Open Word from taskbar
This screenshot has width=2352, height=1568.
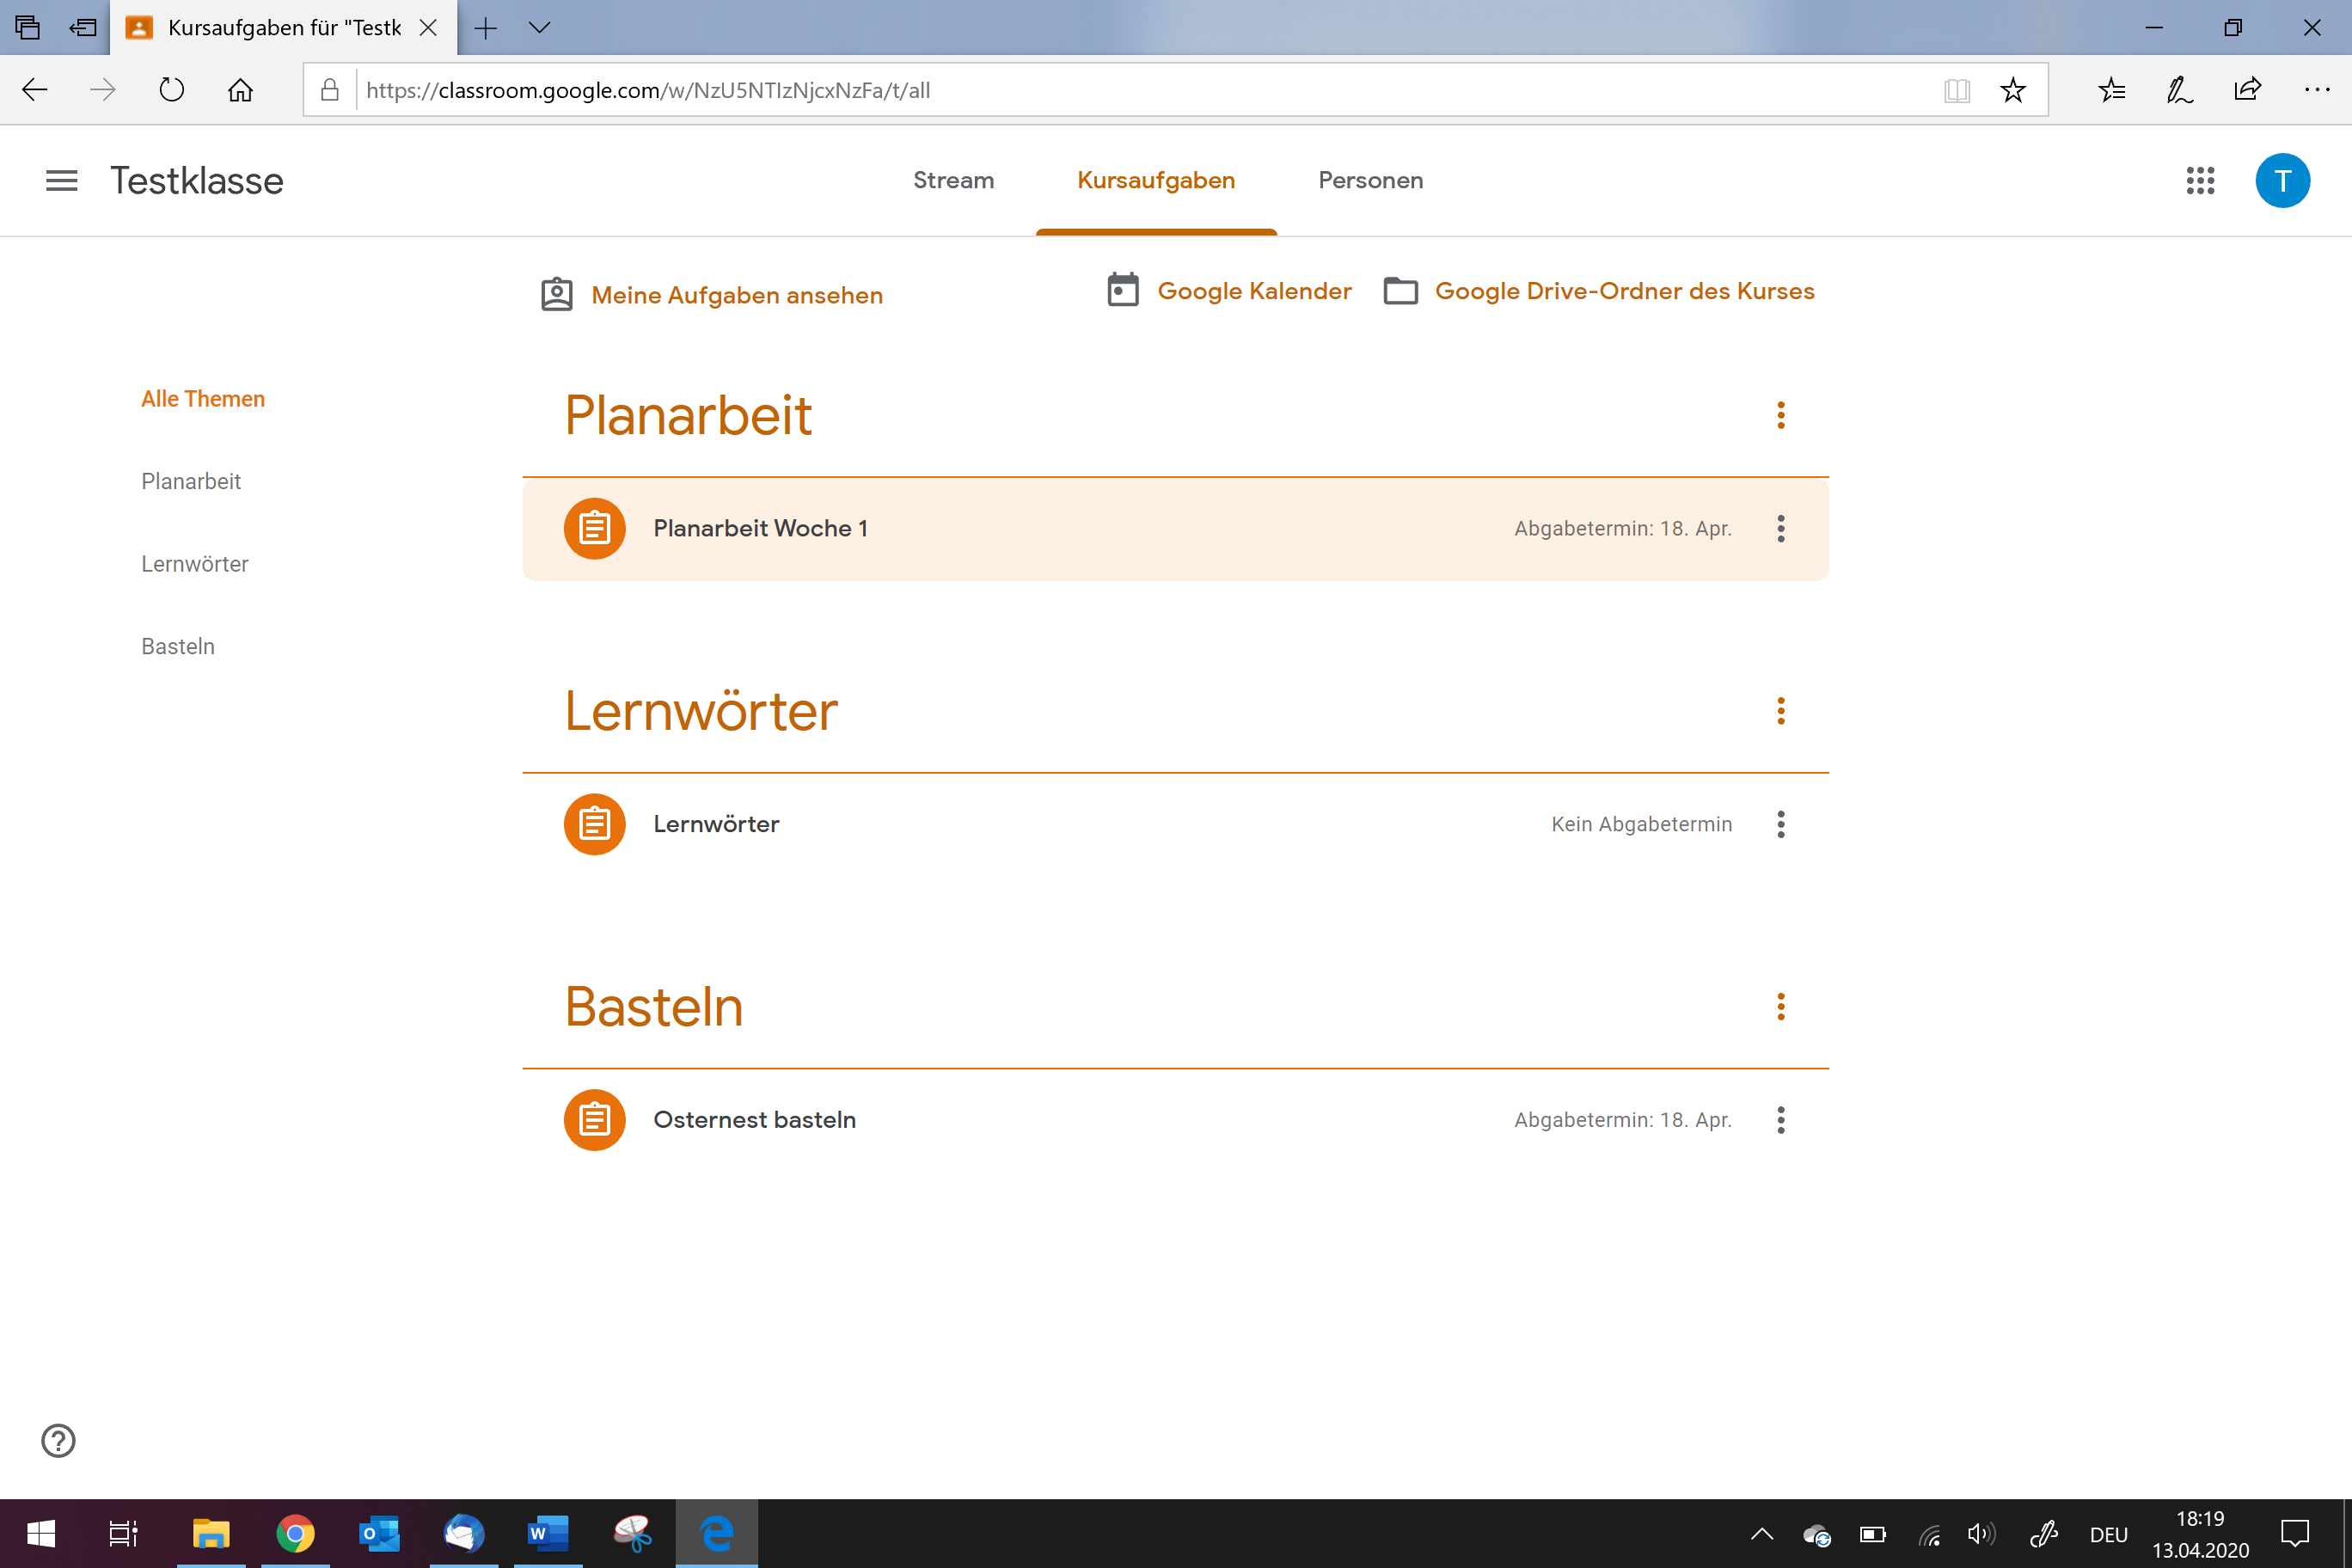click(547, 1533)
